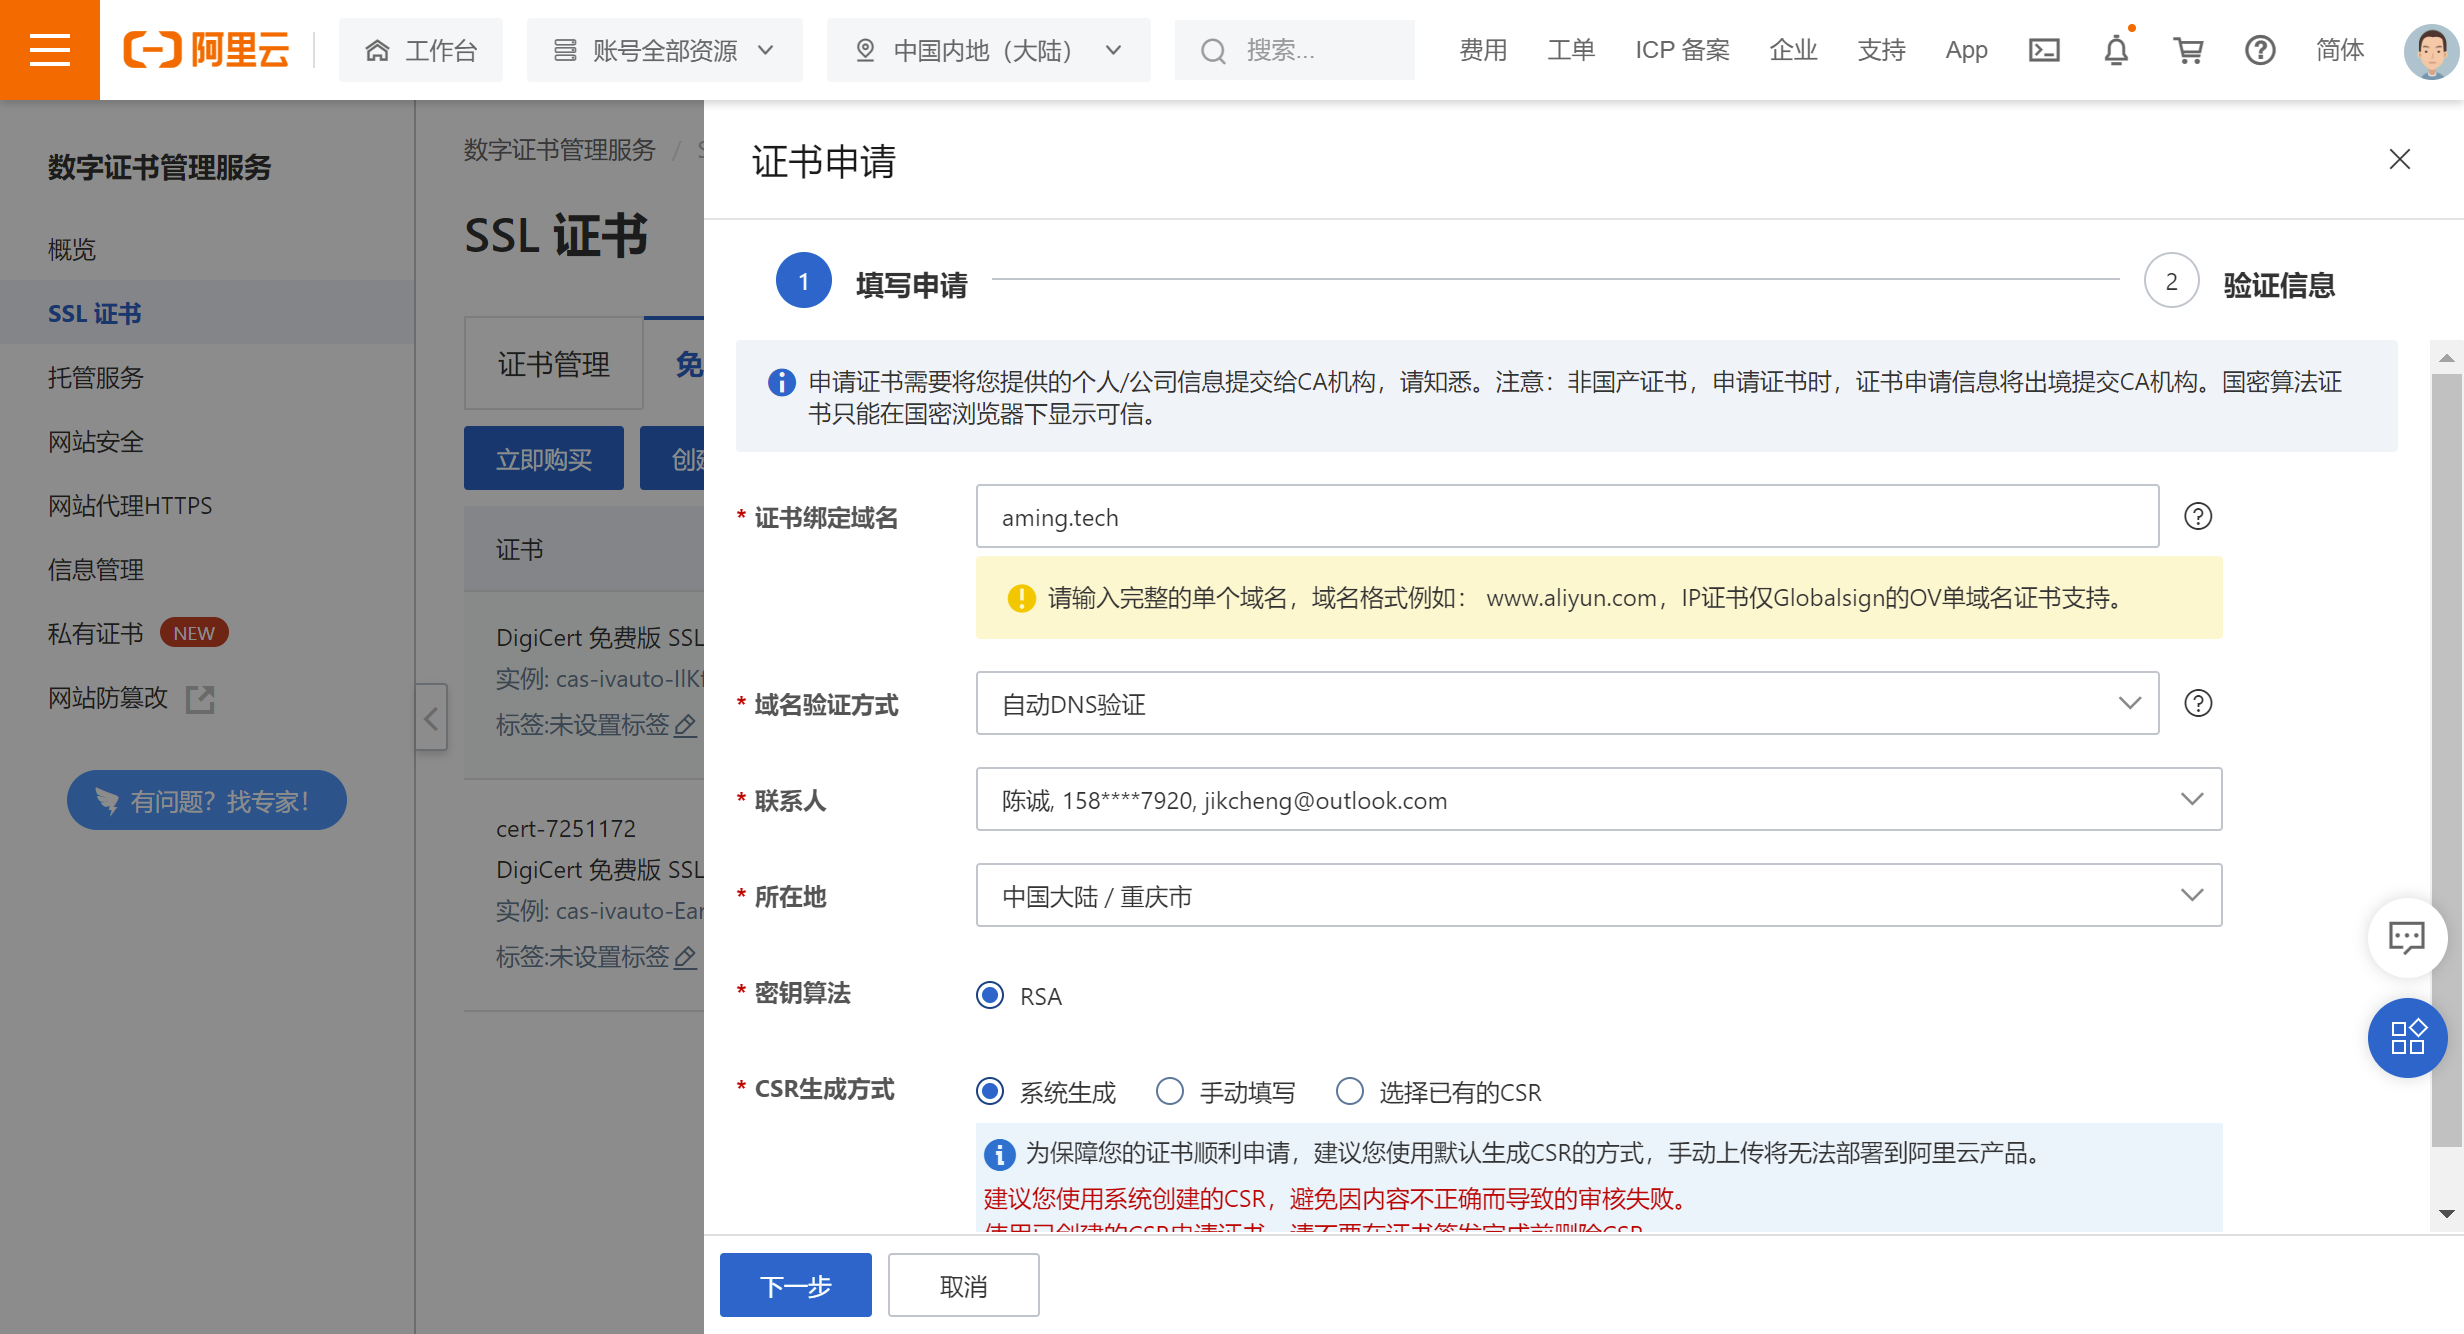Select 选择已有的CSR option

pyautogui.click(x=1350, y=1091)
